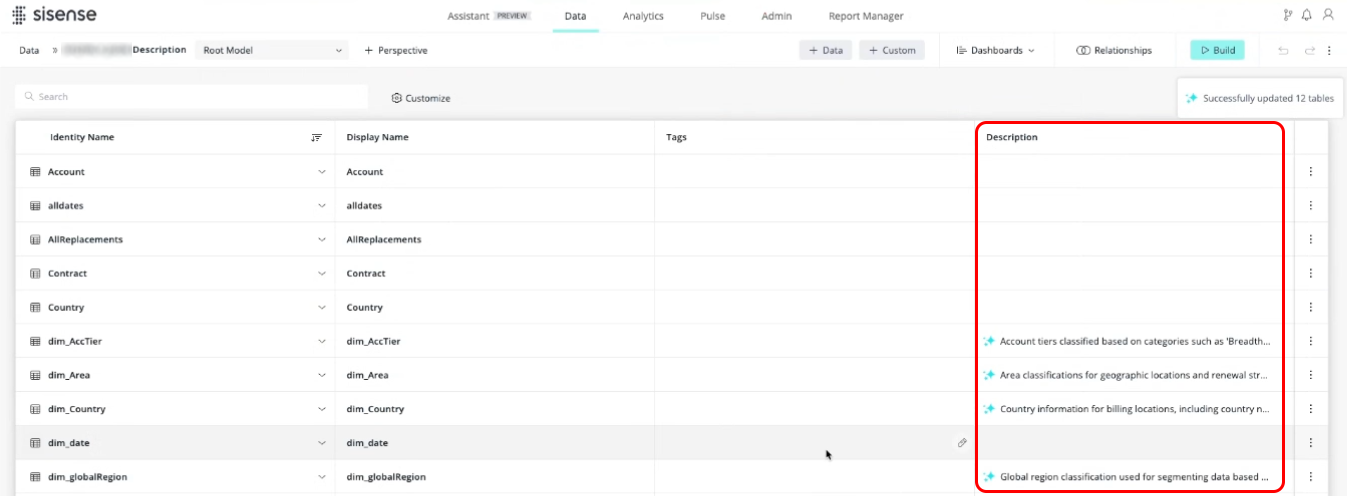Image resolution: width=1347 pixels, height=496 pixels.
Task: Open row options menu for AllReplacements
Action: point(1311,240)
